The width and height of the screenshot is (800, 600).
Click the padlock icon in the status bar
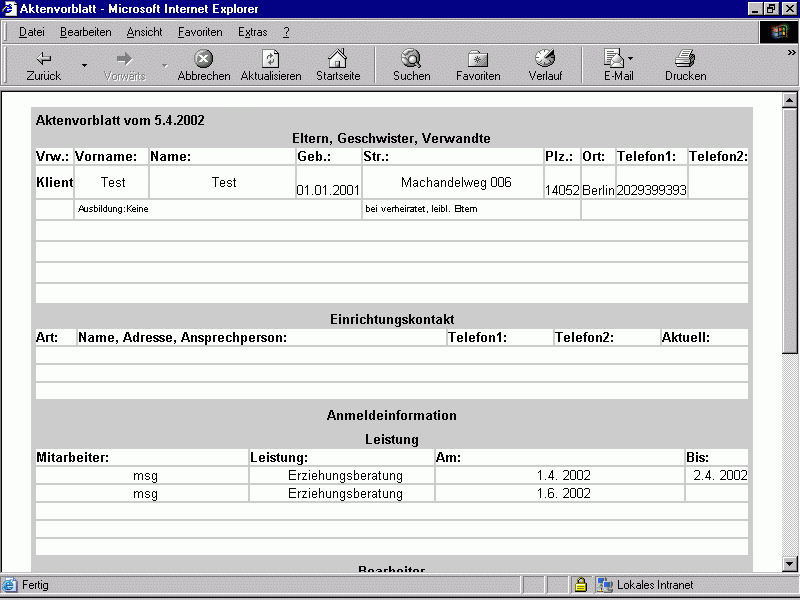tap(581, 584)
